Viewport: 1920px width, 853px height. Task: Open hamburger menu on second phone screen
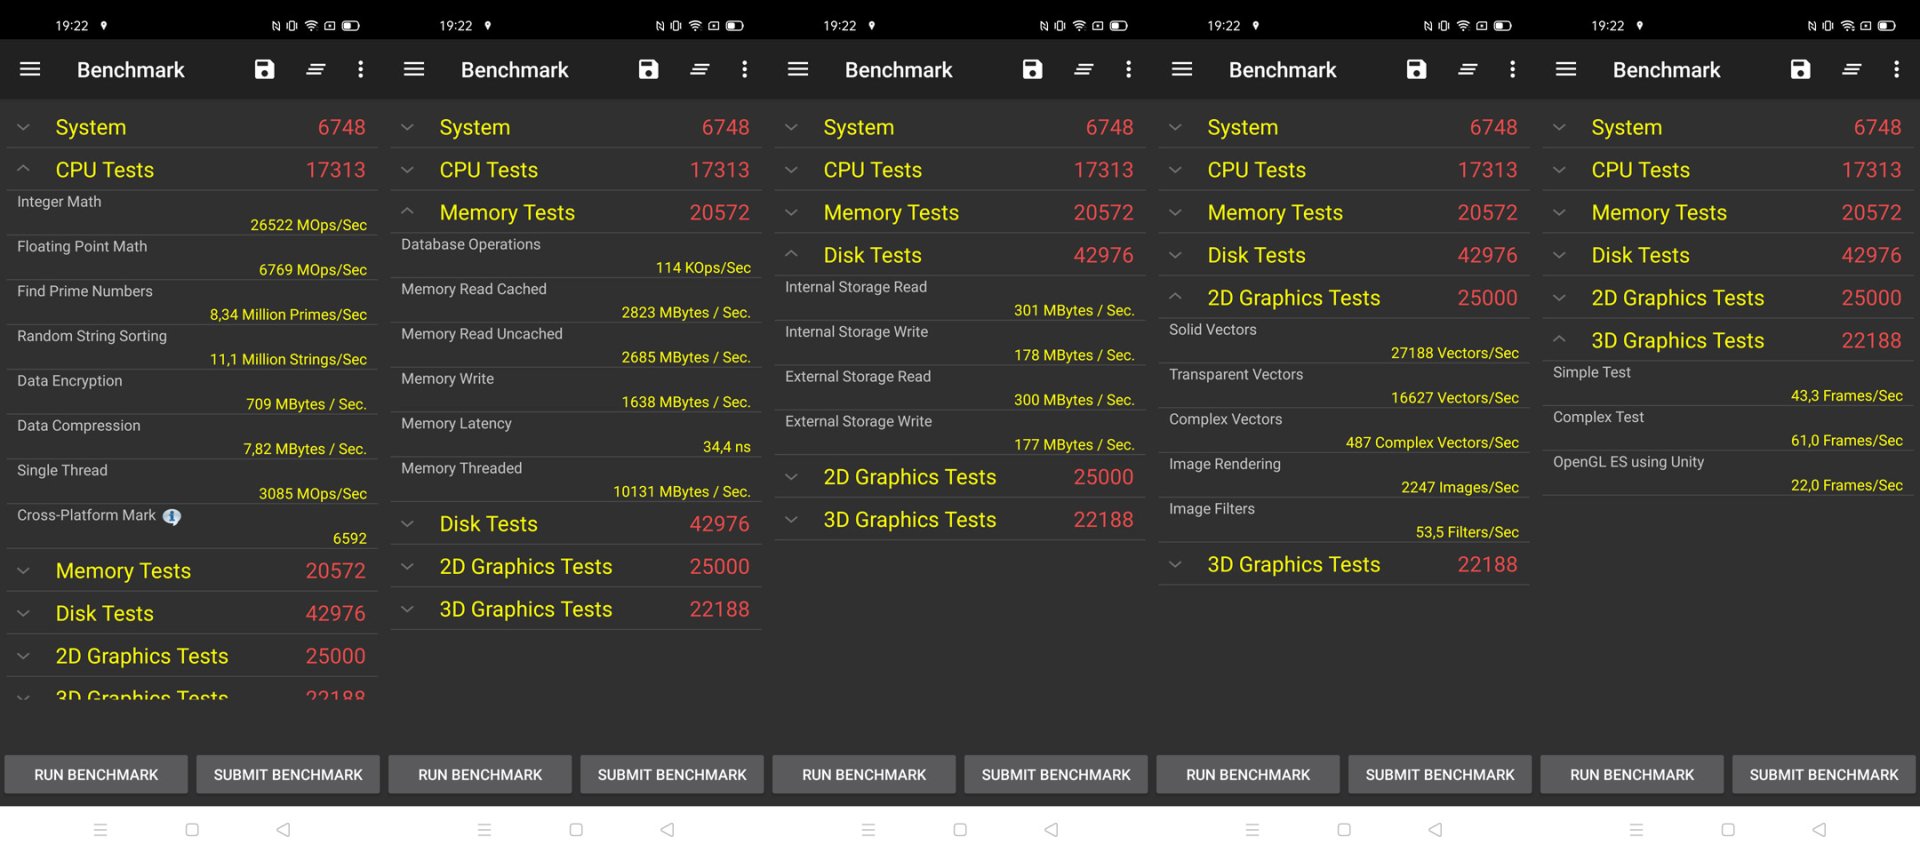[x=414, y=69]
